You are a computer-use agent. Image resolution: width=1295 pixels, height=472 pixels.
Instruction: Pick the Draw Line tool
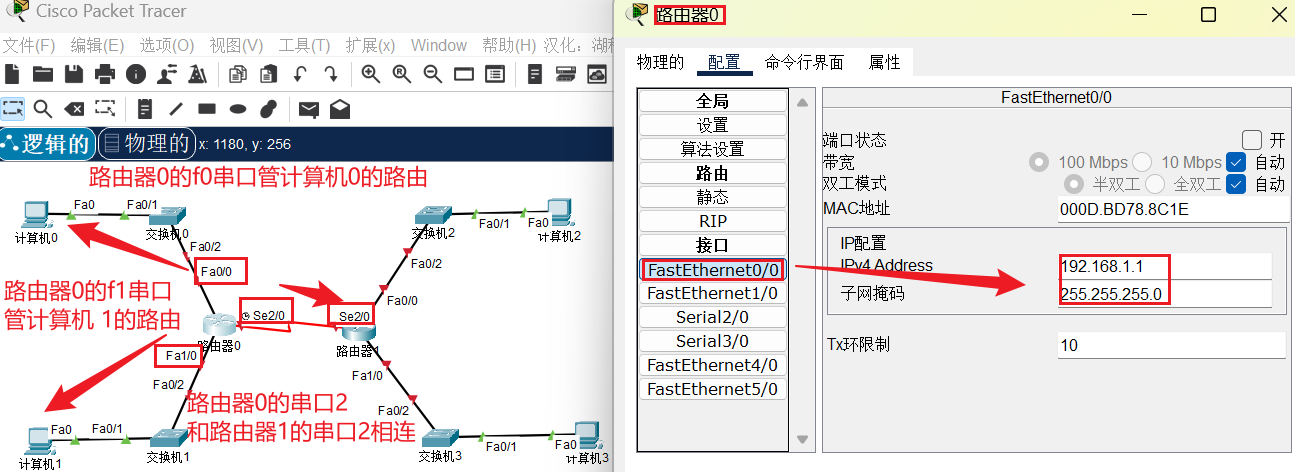[x=176, y=109]
